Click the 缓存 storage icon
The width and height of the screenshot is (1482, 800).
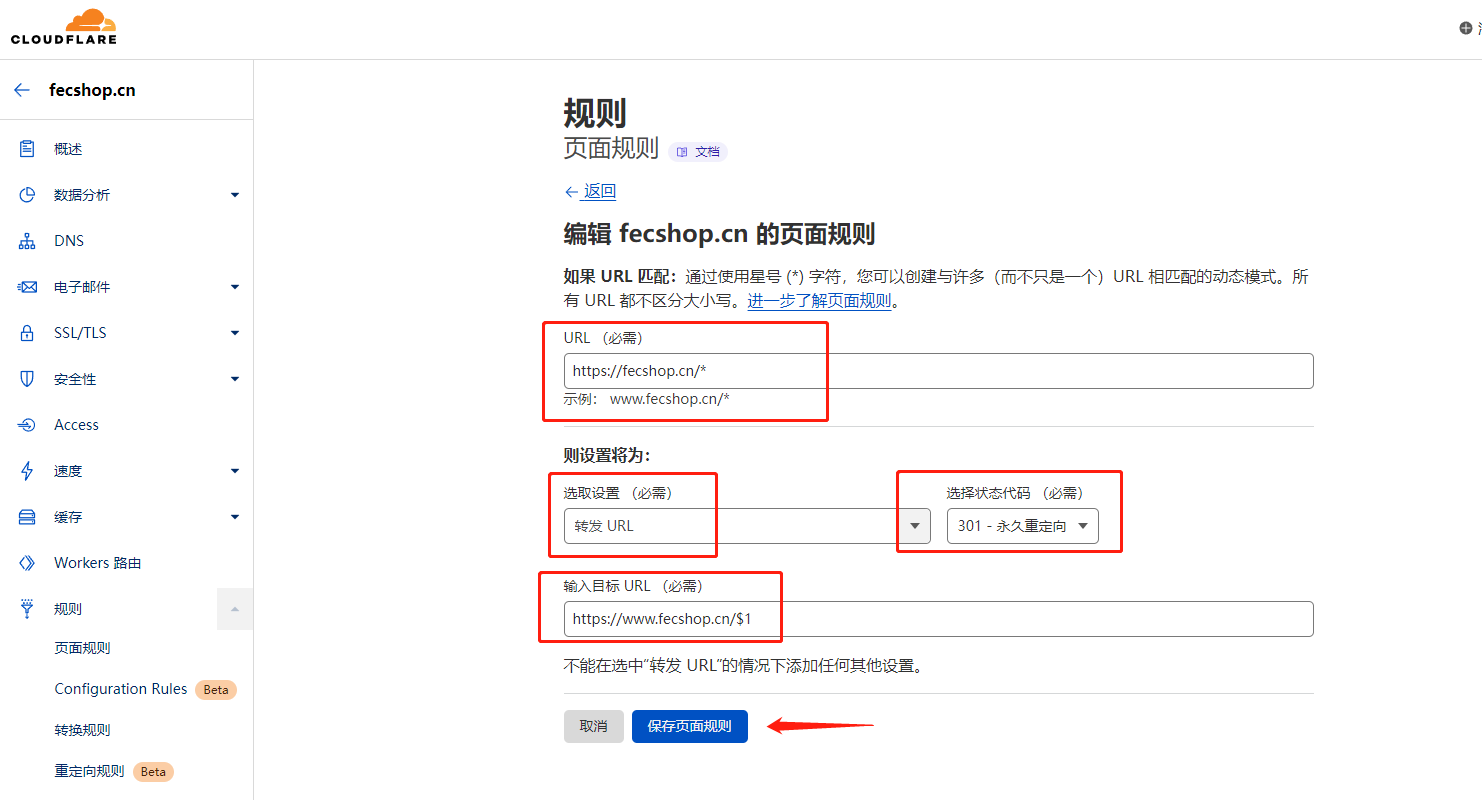pyautogui.click(x=27, y=517)
